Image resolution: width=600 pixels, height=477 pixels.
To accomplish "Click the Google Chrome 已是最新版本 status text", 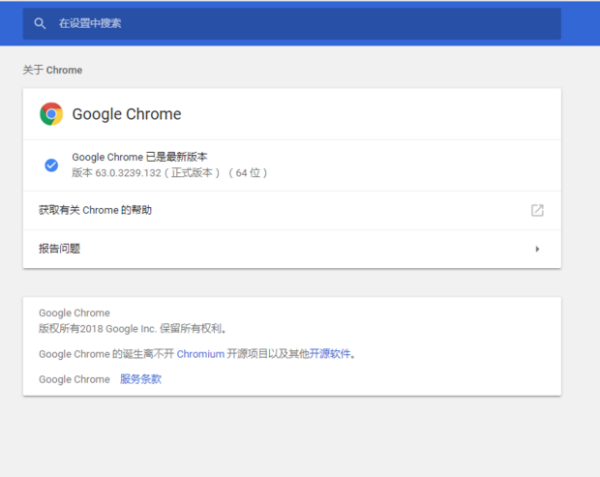I will [x=139, y=157].
